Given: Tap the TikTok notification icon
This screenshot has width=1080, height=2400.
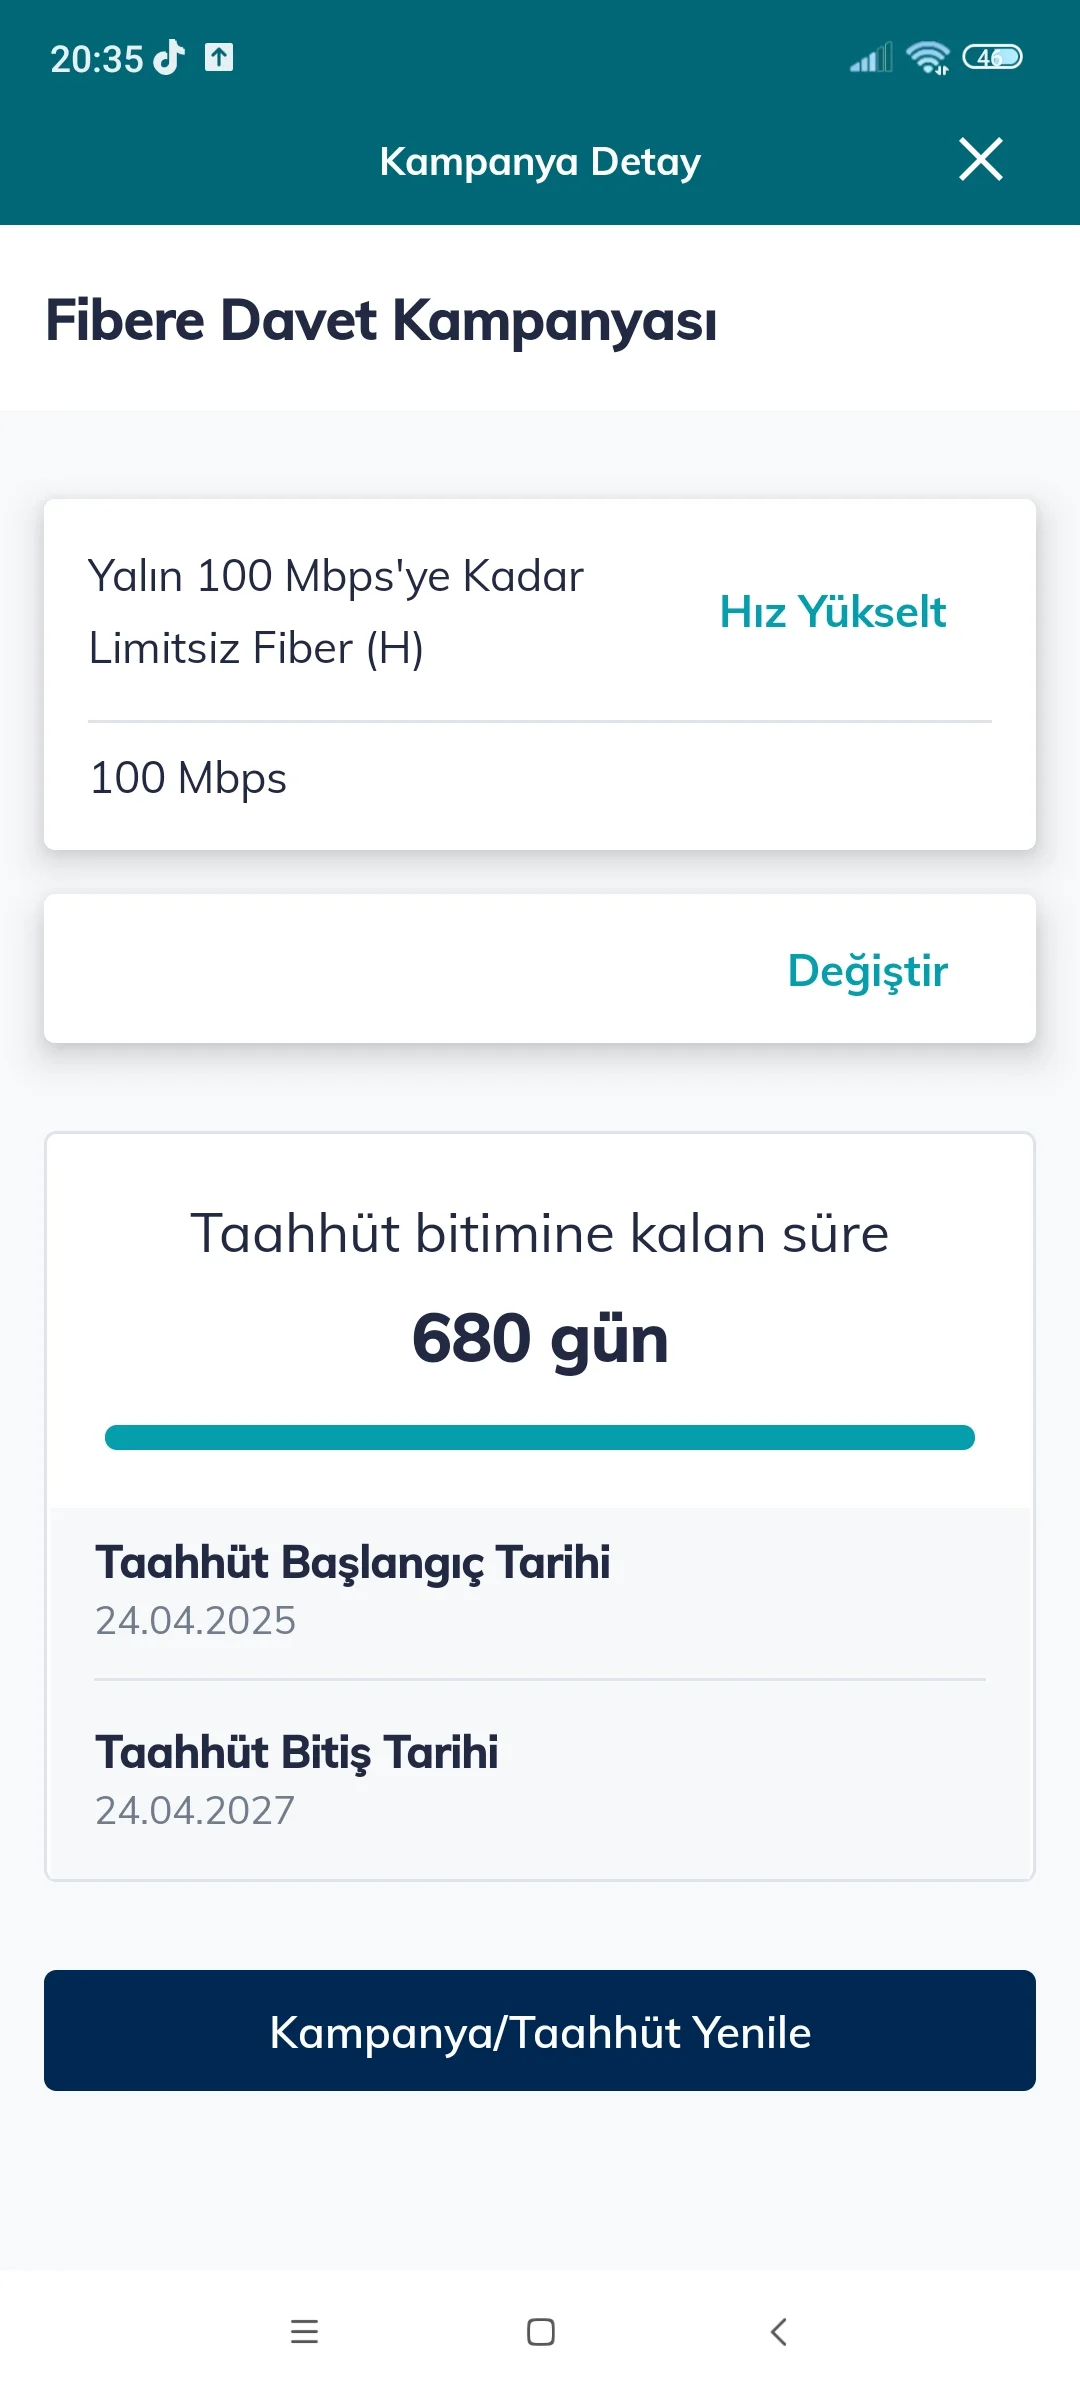Looking at the screenshot, I should 169,58.
